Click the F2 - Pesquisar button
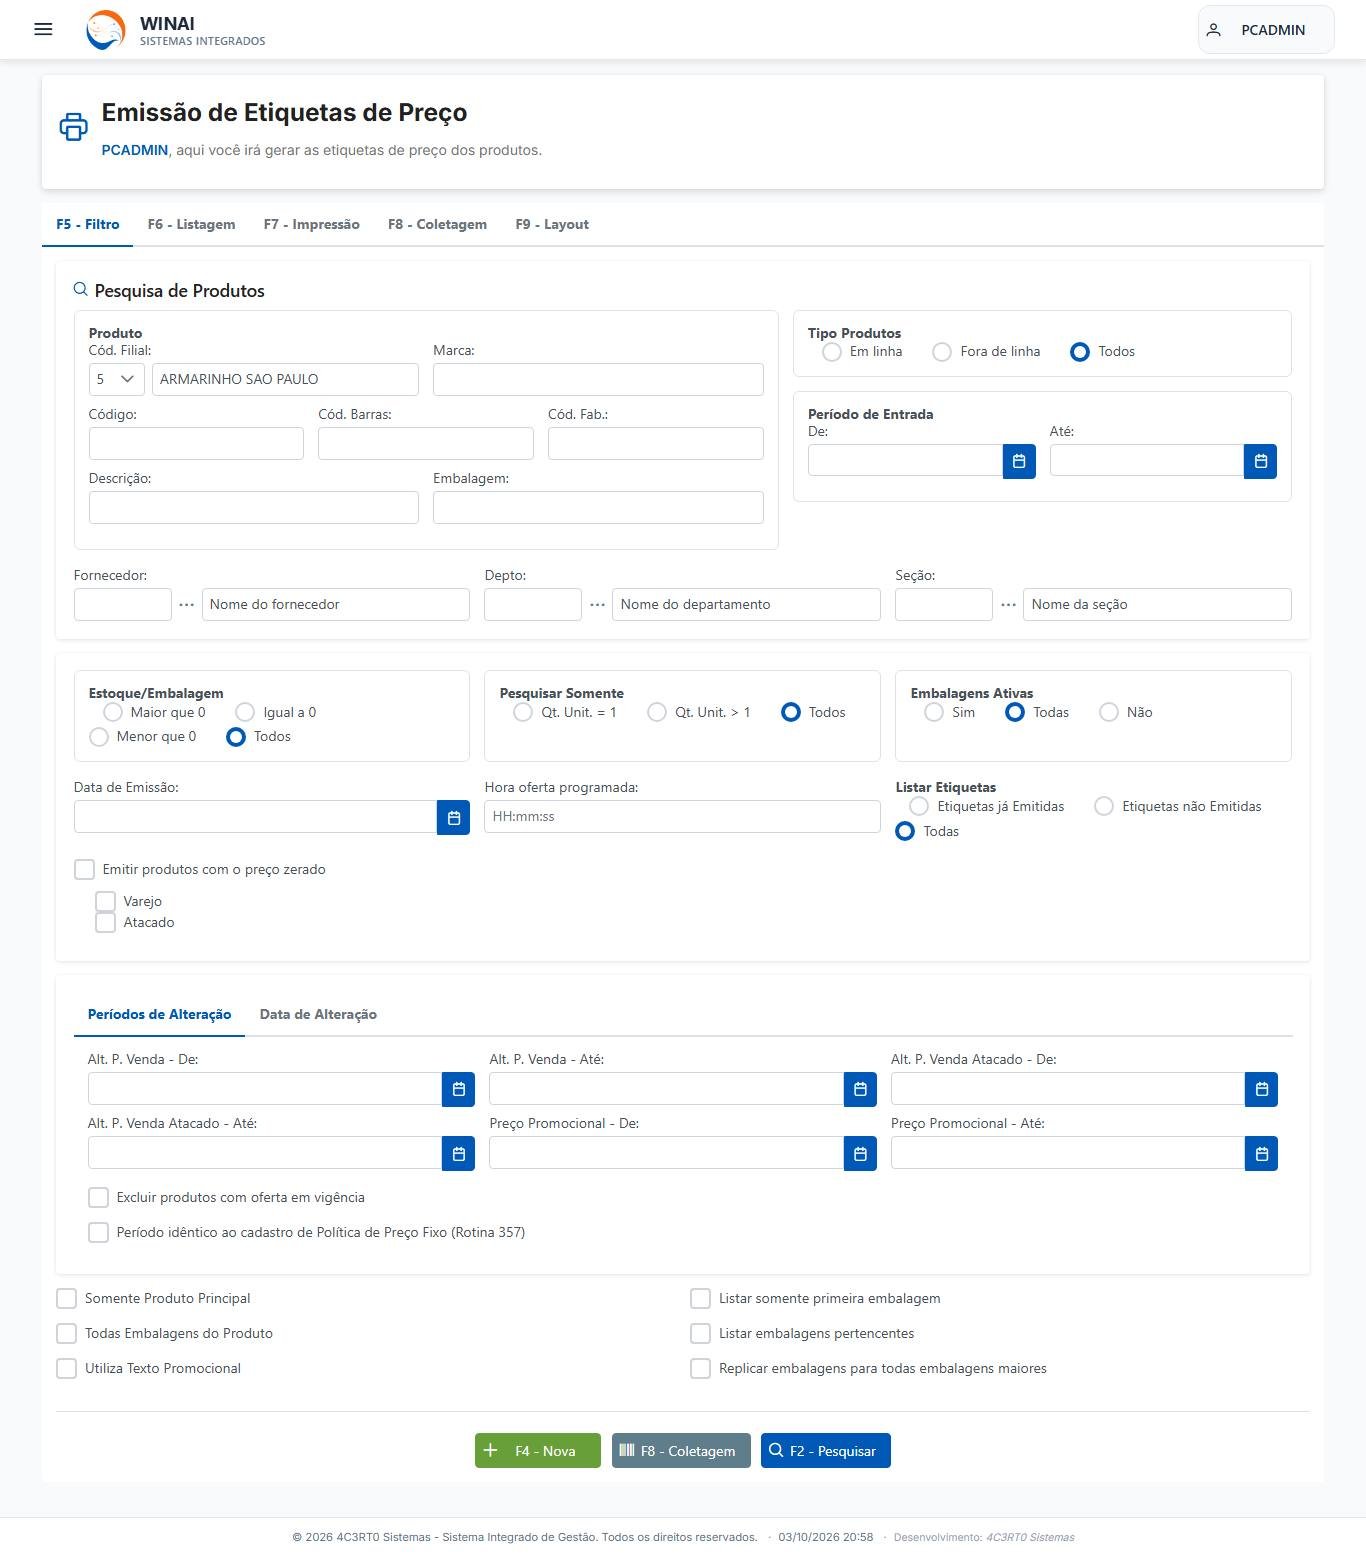 coord(826,1451)
